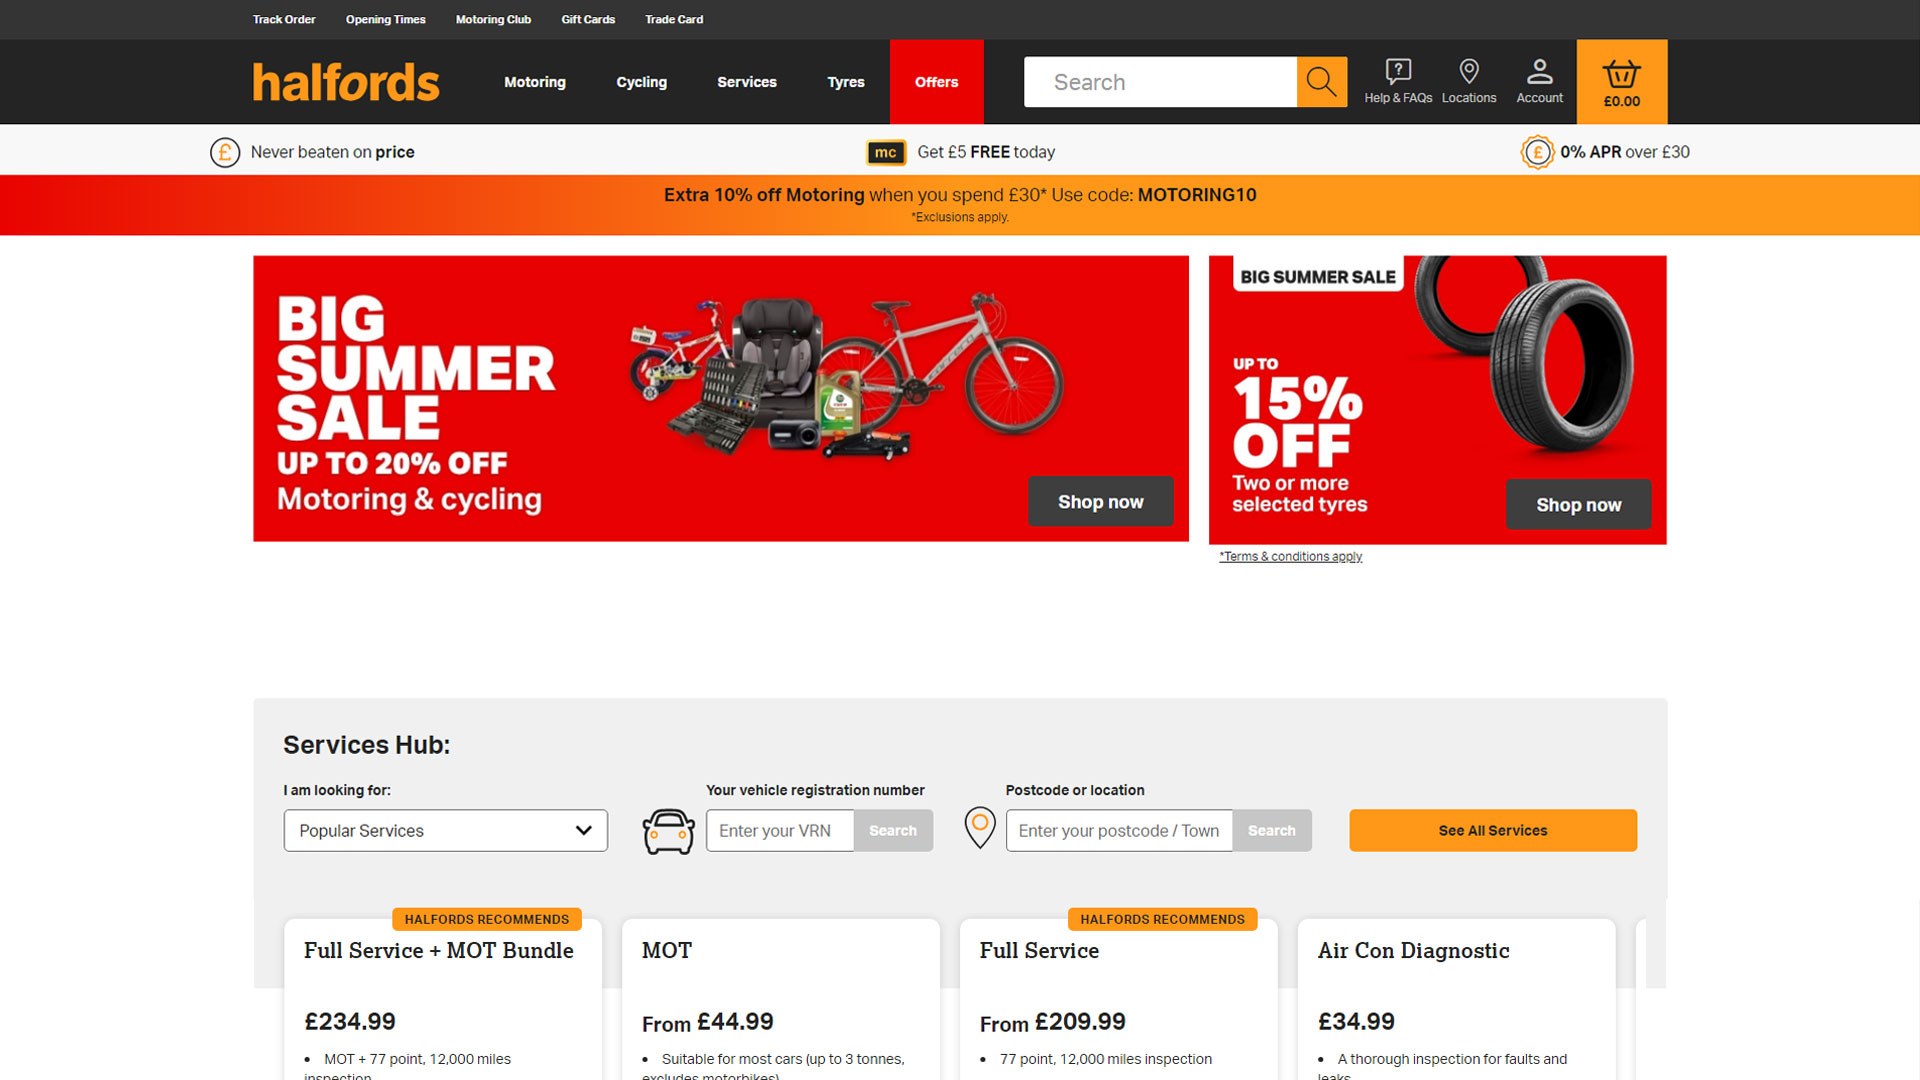This screenshot has height=1080, width=1920.
Task: Click the orange search magnifier icon
Action: click(1321, 82)
